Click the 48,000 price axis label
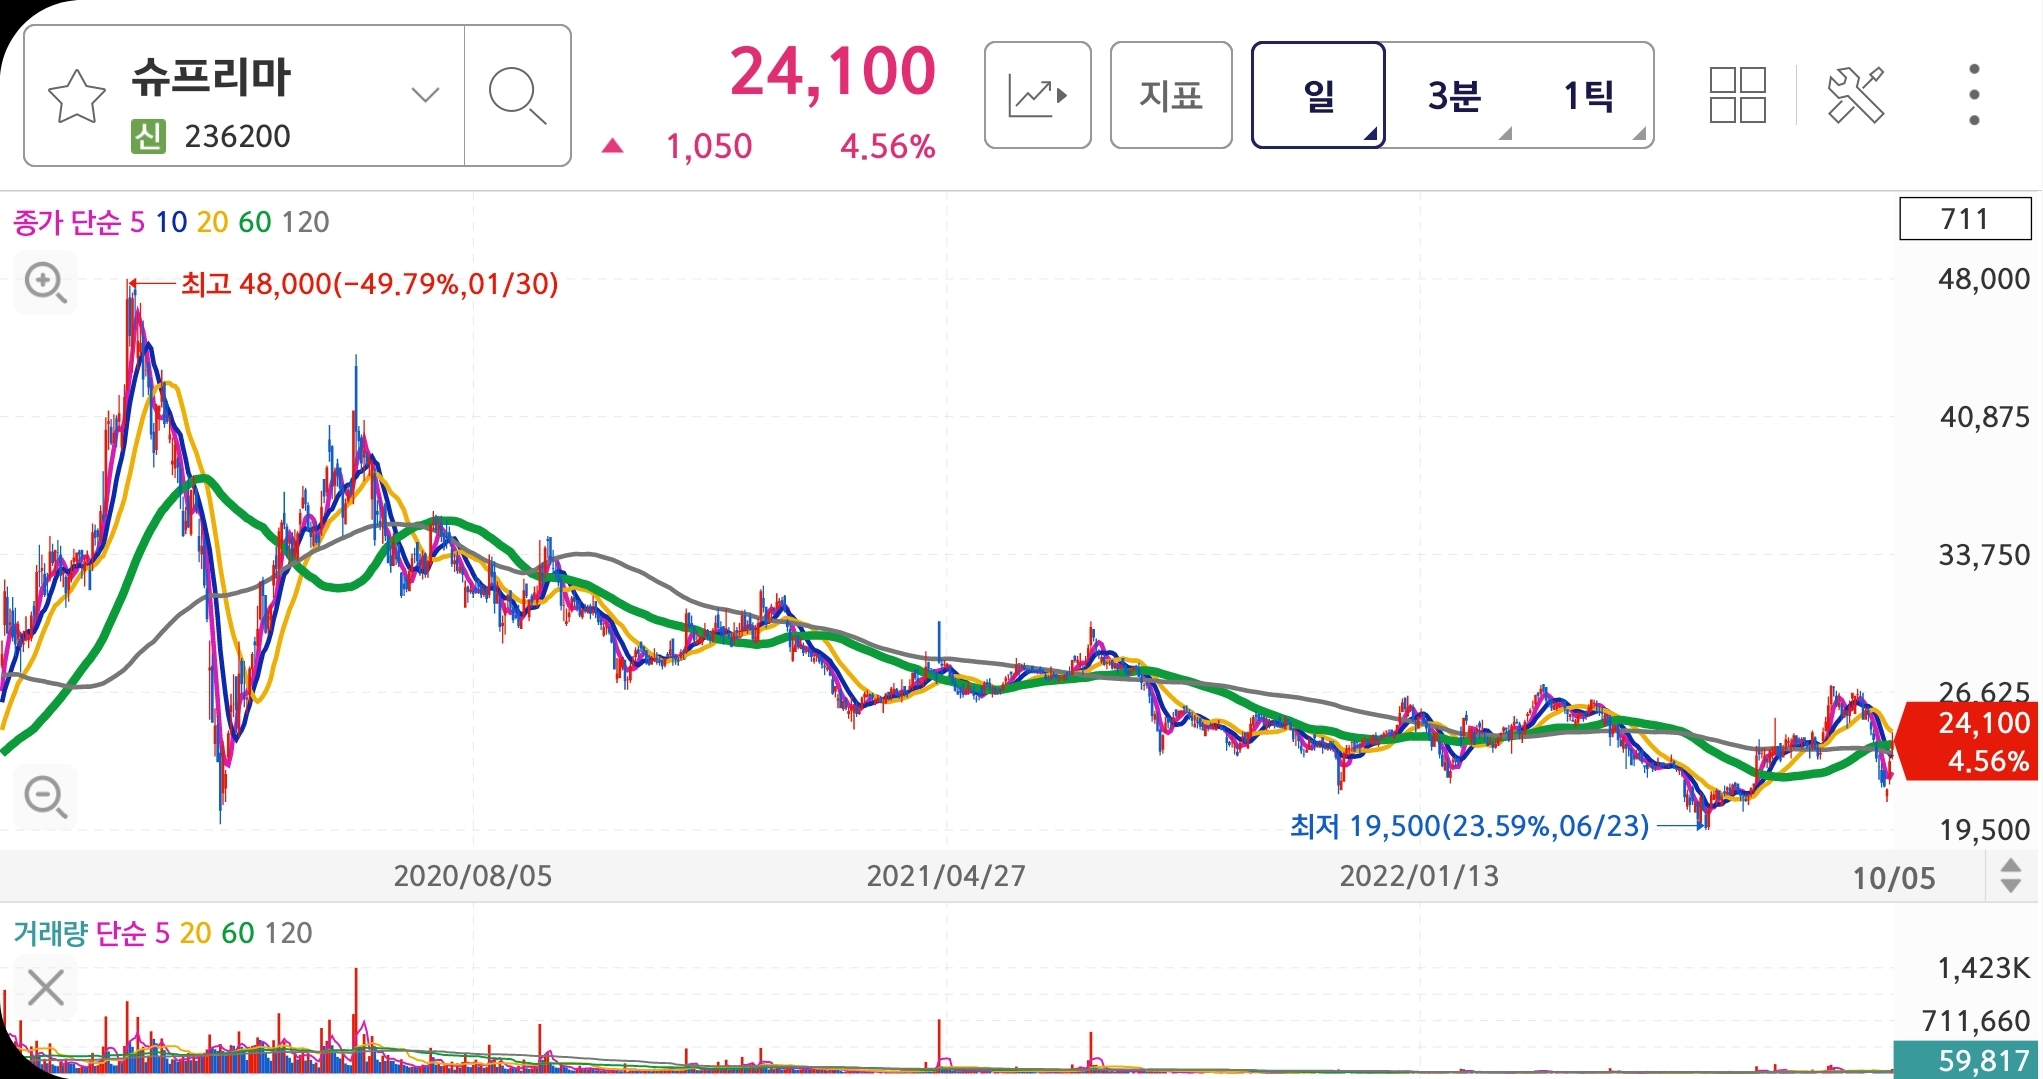Image resolution: width=2043 pixels, height=1079 pixels. tap(1984, 279)
